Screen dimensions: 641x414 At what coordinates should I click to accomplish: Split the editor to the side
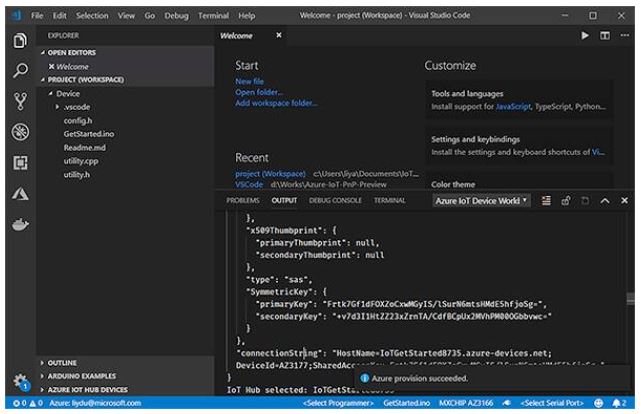(605, 36)
